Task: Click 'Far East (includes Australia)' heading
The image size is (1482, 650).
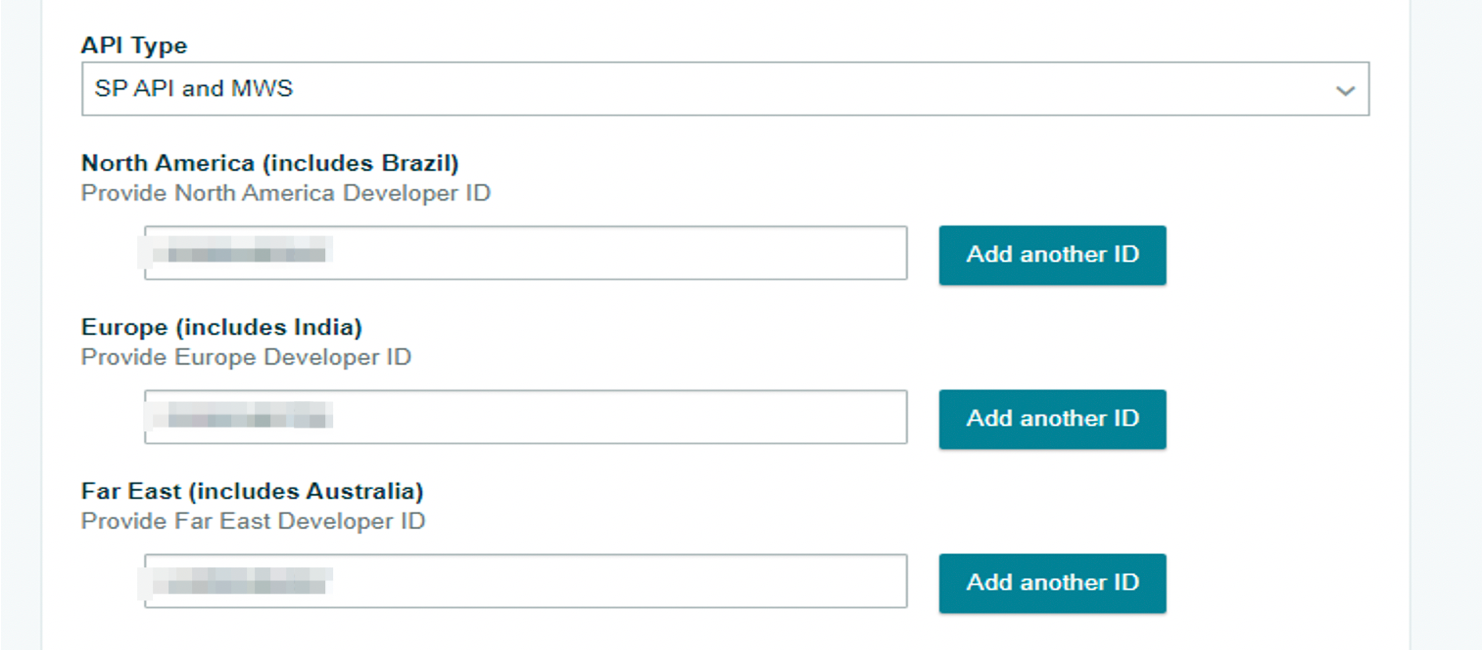Action: click(253, 491)
